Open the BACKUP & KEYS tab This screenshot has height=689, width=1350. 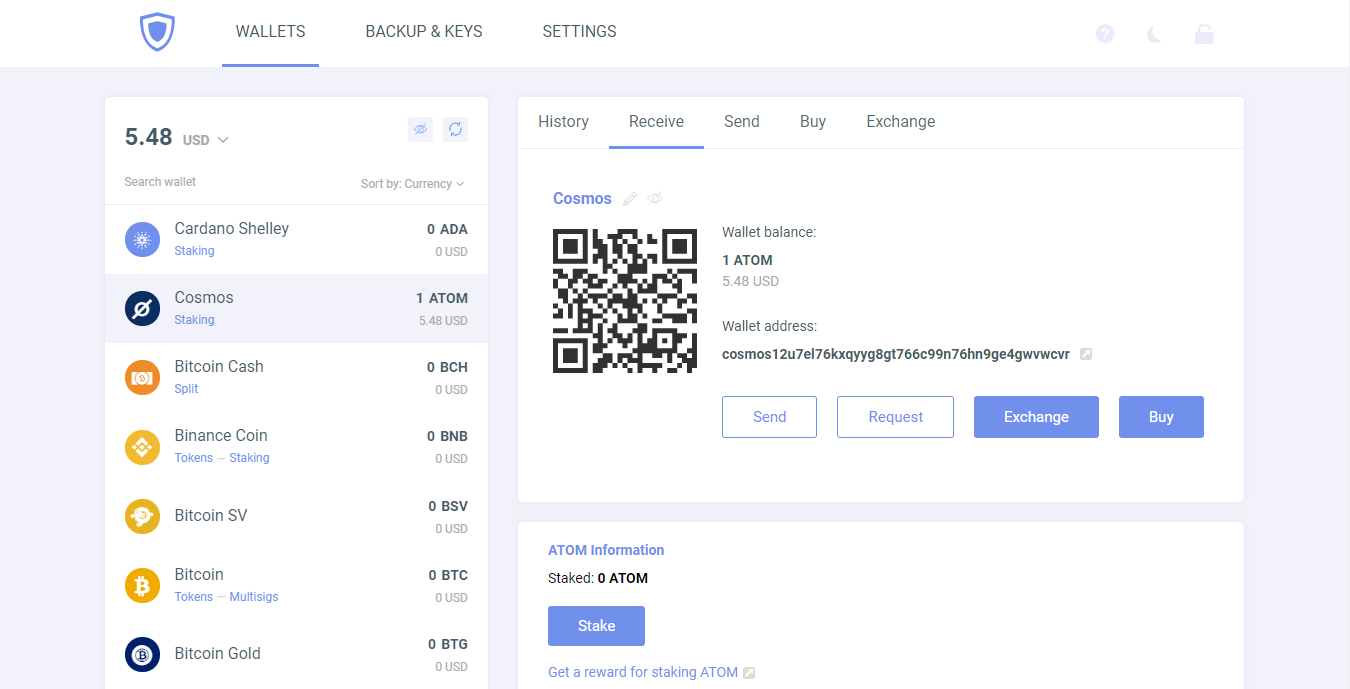(424, 32)
